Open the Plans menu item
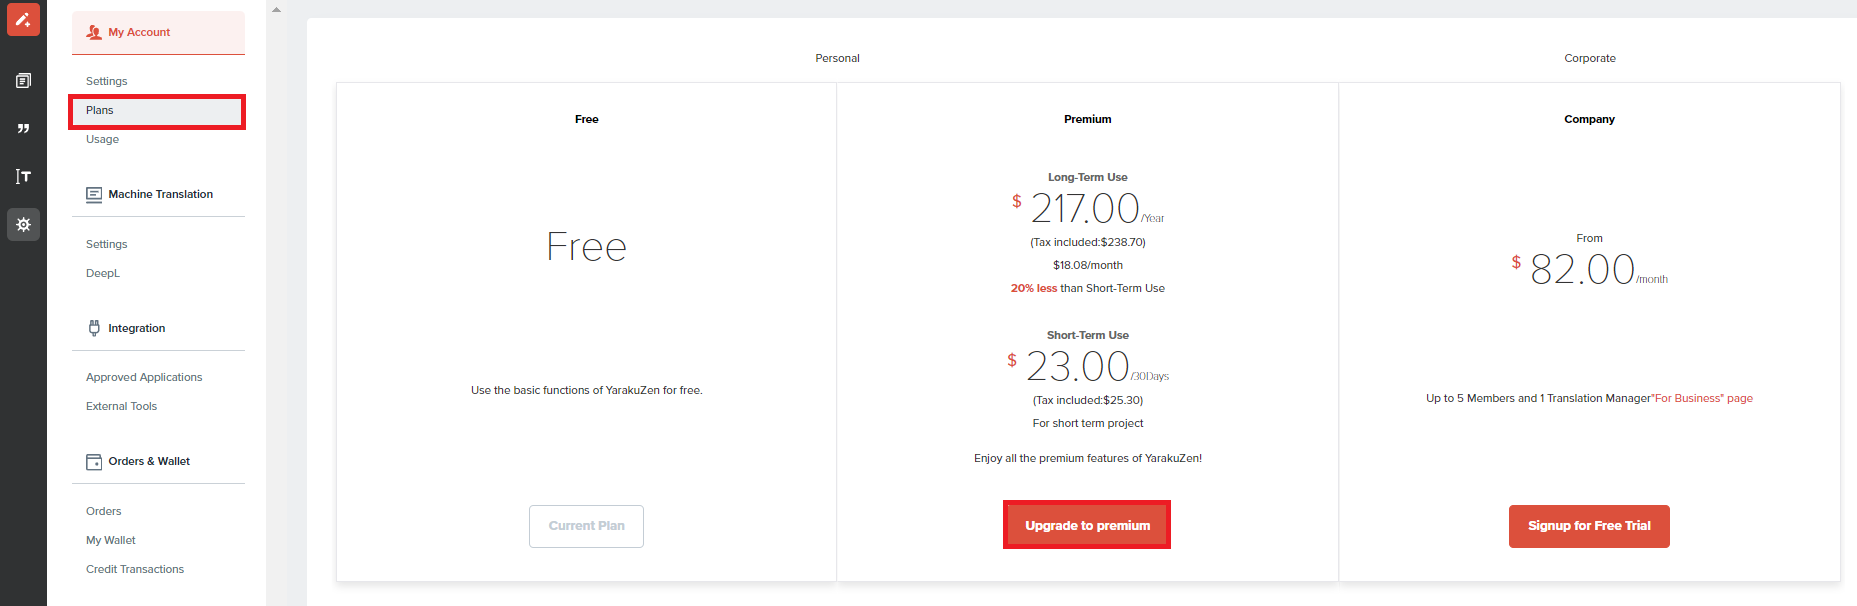Image resolution: width=1857 pixels, height=606 pixels. coord(157,111)
